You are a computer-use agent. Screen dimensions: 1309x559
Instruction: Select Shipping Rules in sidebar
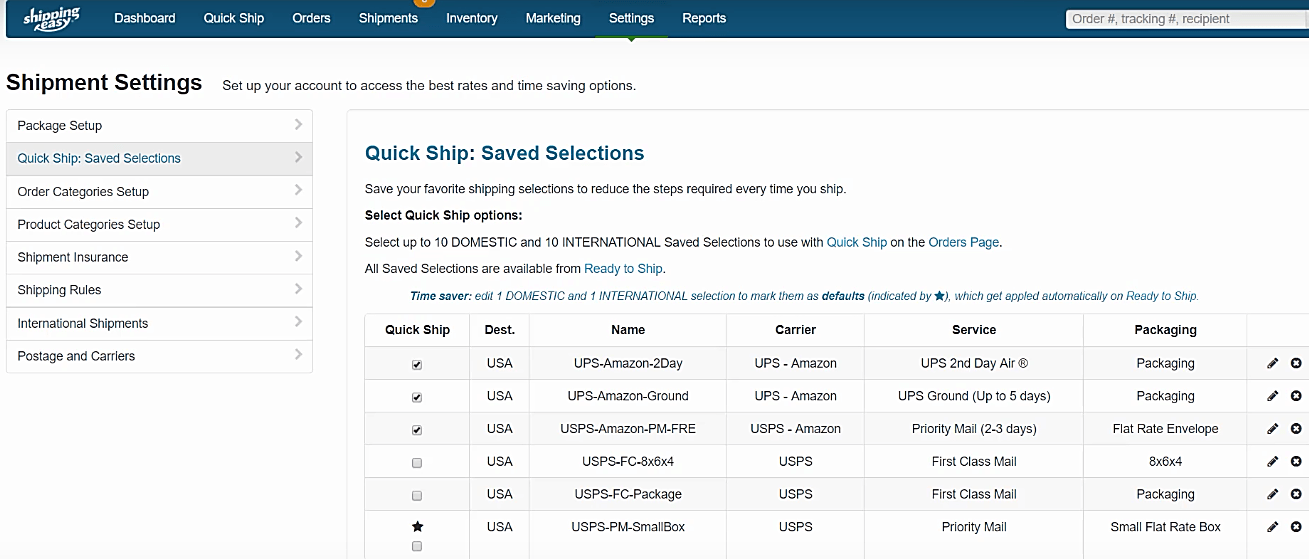point(159,289)
